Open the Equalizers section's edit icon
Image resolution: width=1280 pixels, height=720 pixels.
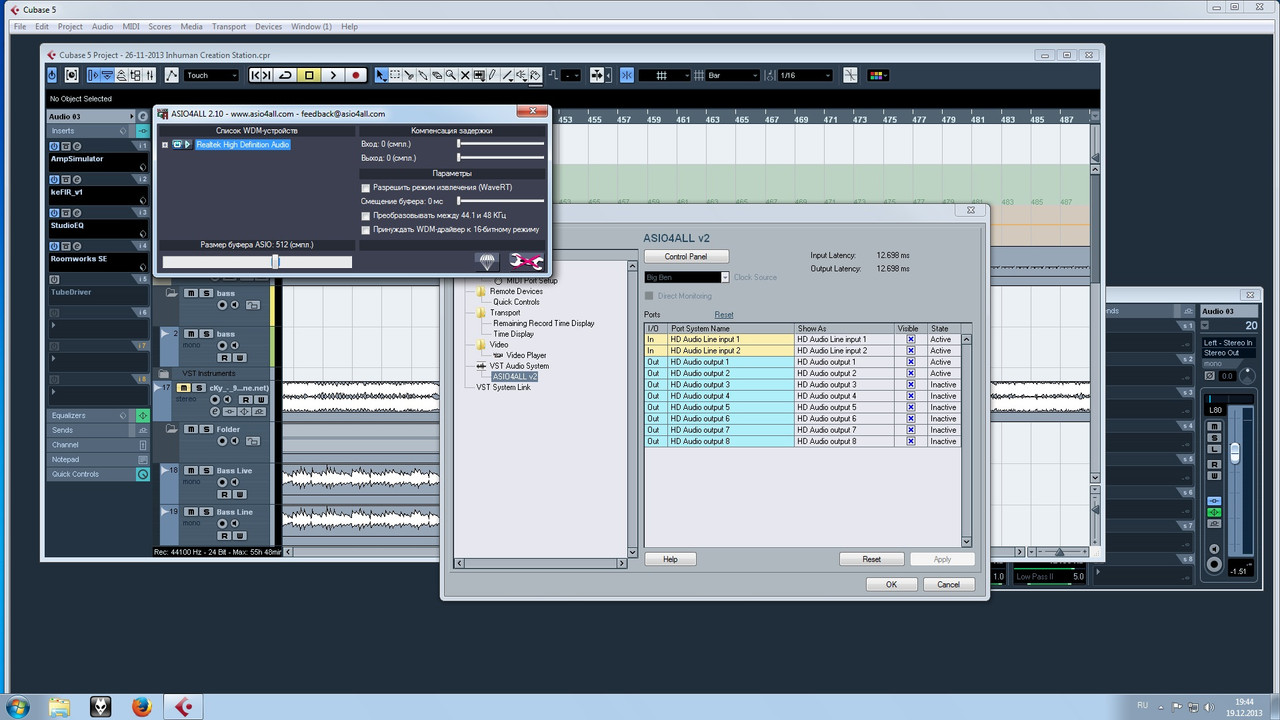pyautogui.click(x=142, y=415)
